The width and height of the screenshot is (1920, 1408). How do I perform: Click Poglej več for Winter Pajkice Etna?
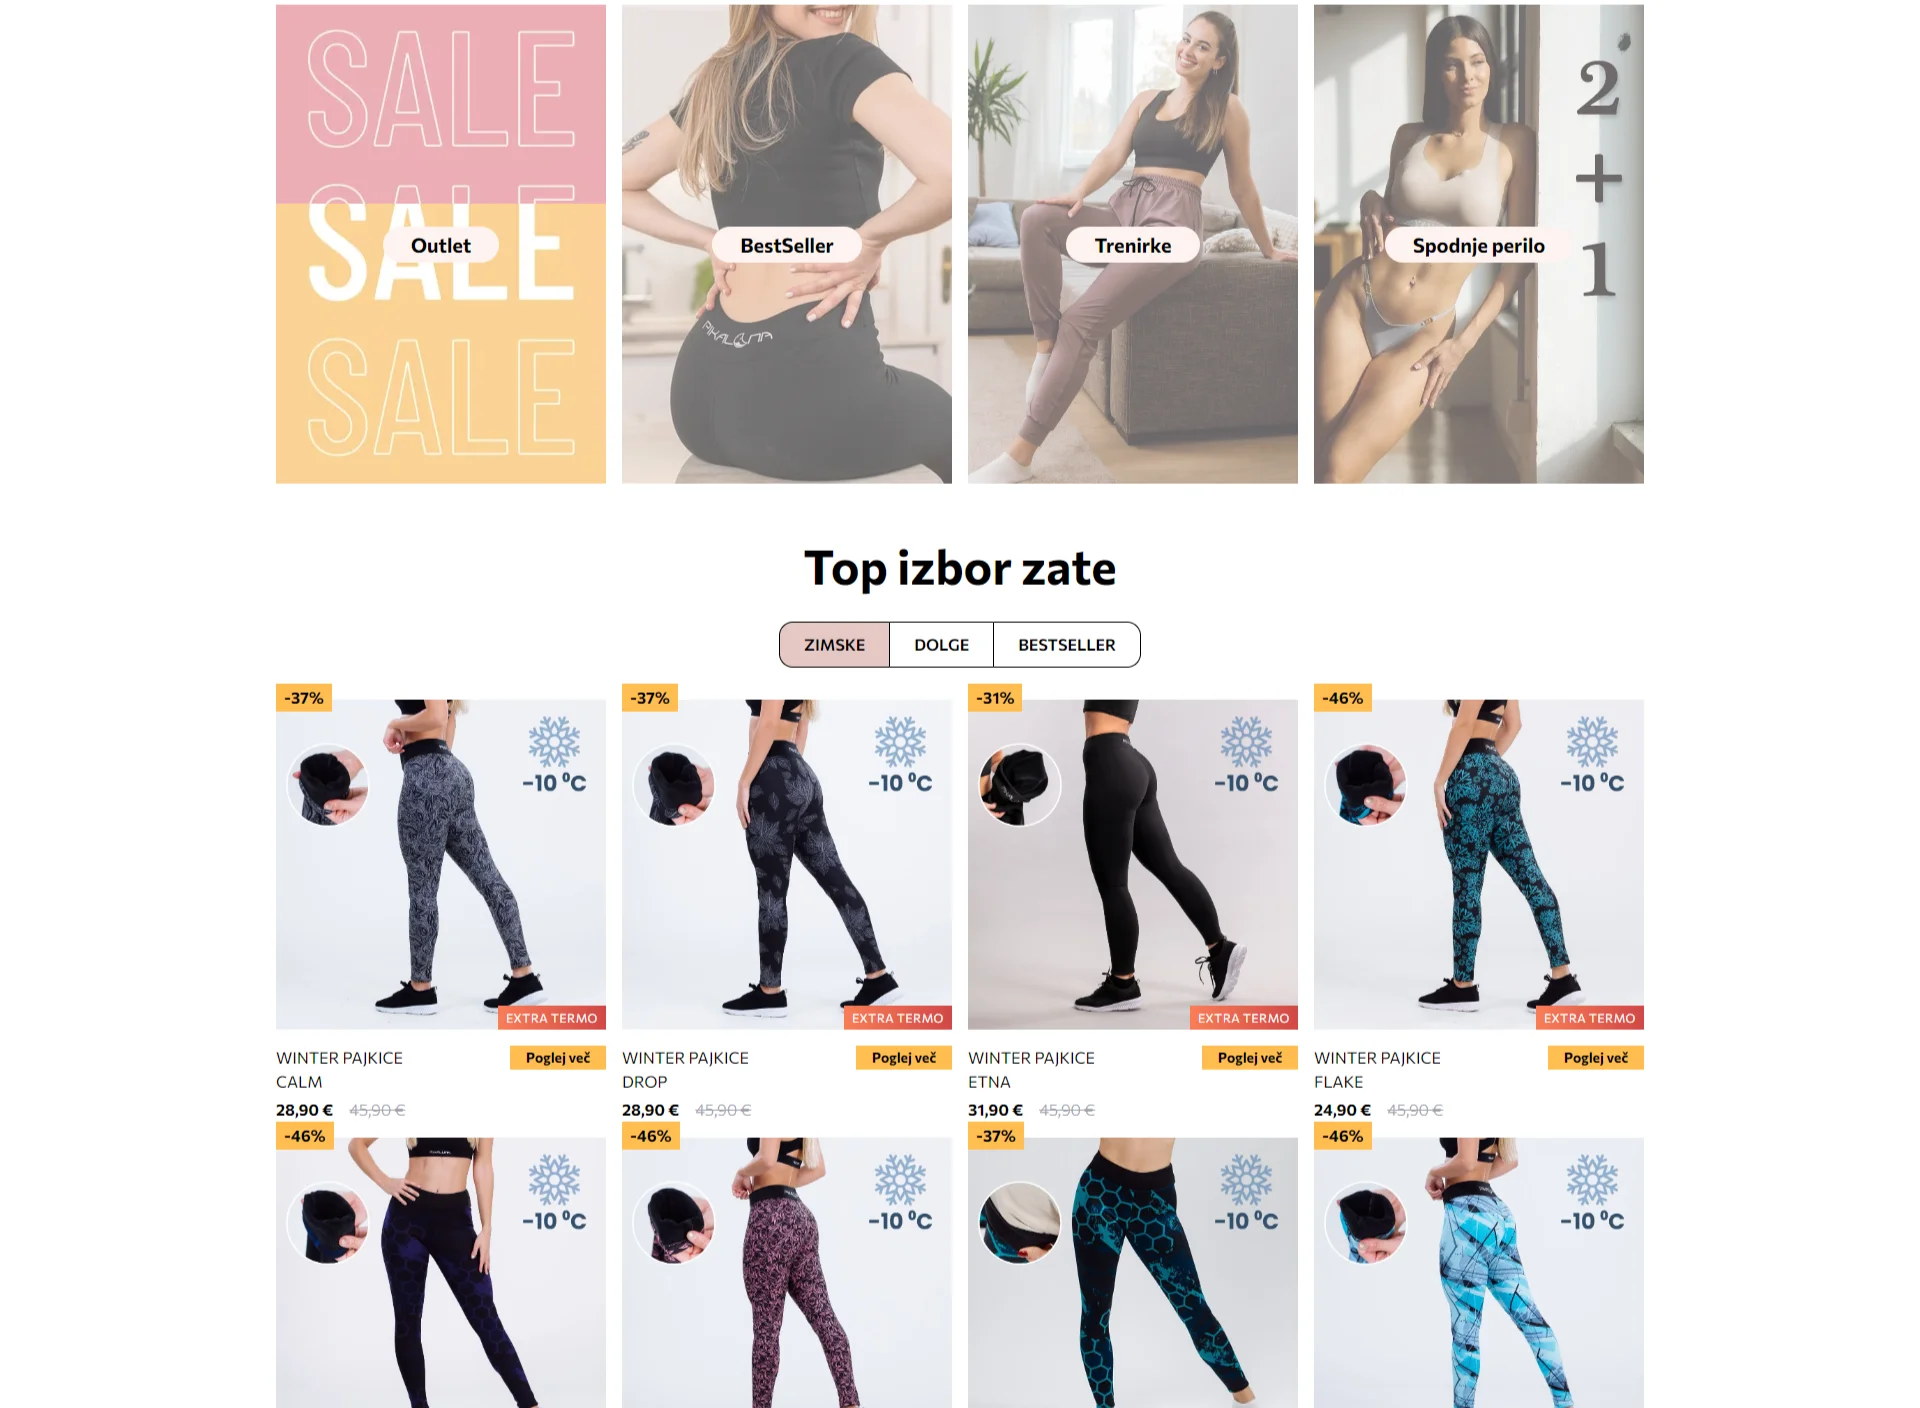(x=1250, y=1058)
